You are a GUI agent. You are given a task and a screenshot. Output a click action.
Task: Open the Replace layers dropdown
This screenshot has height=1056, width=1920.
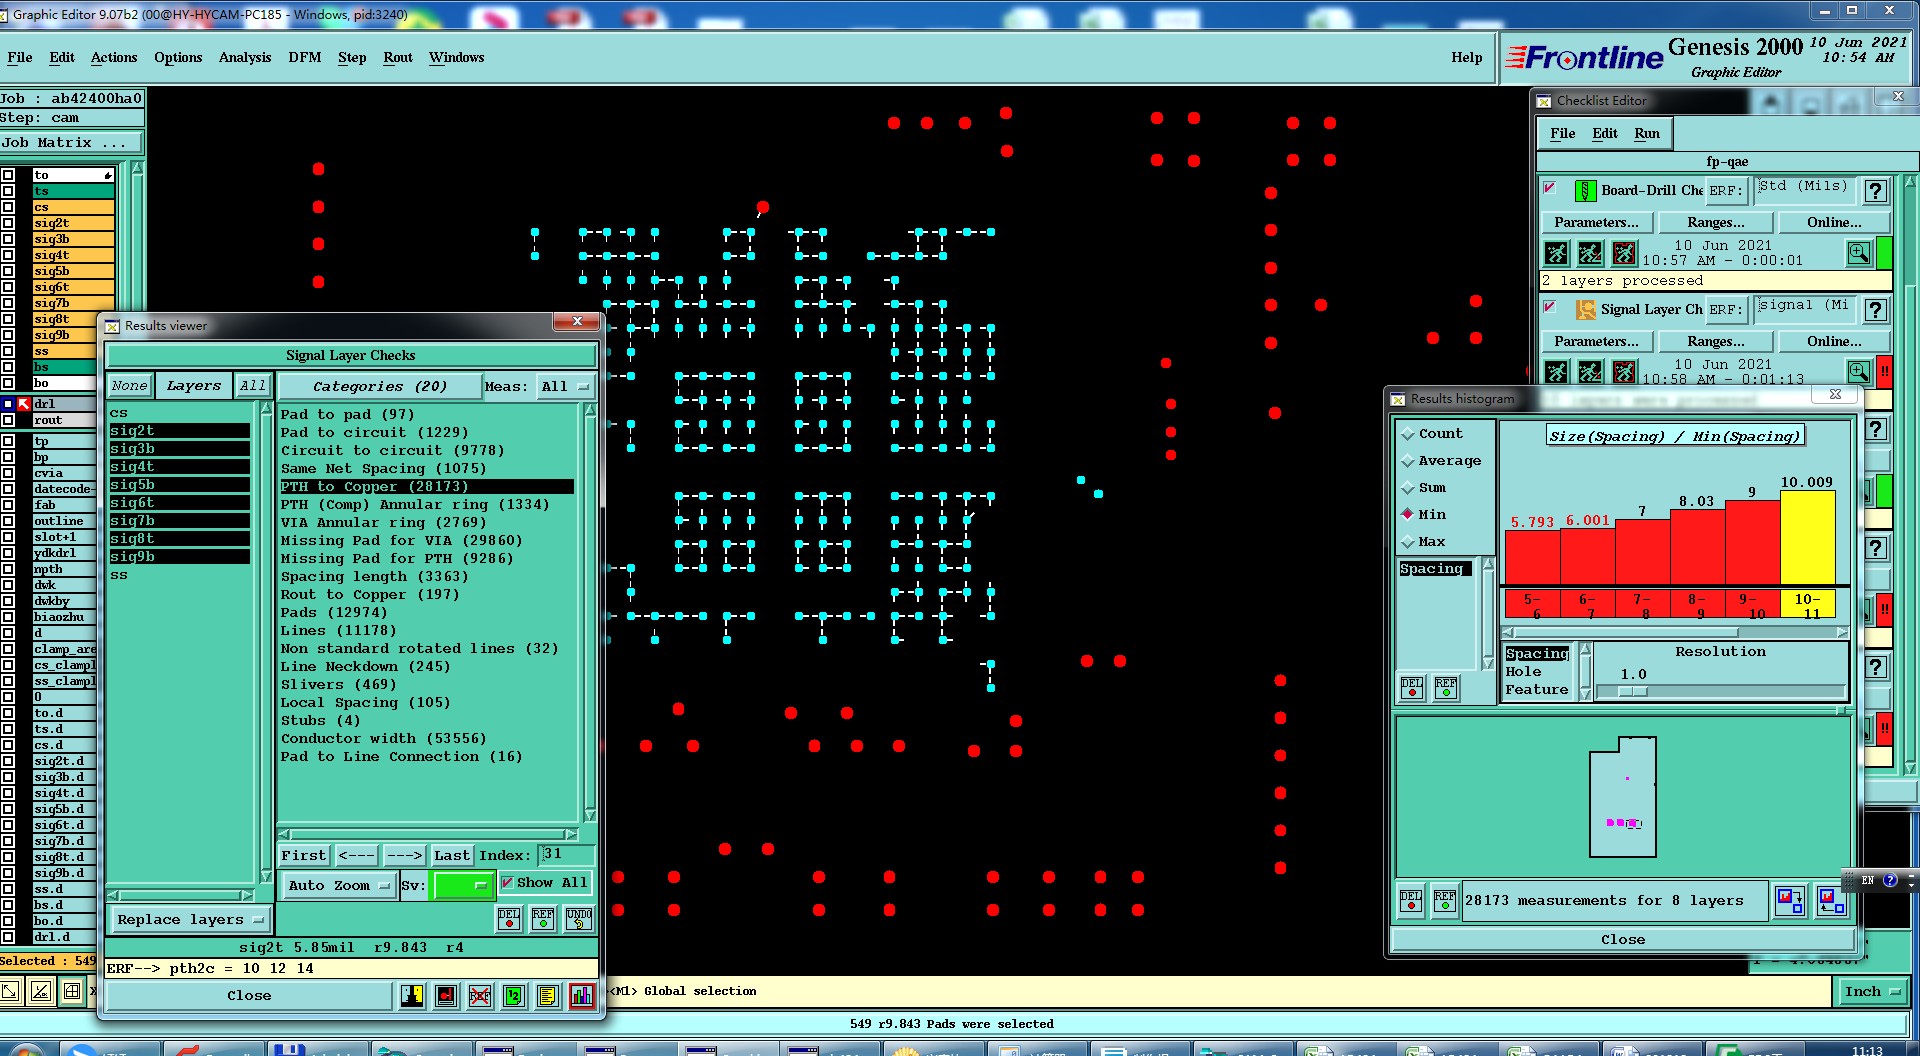pos(189,919)
